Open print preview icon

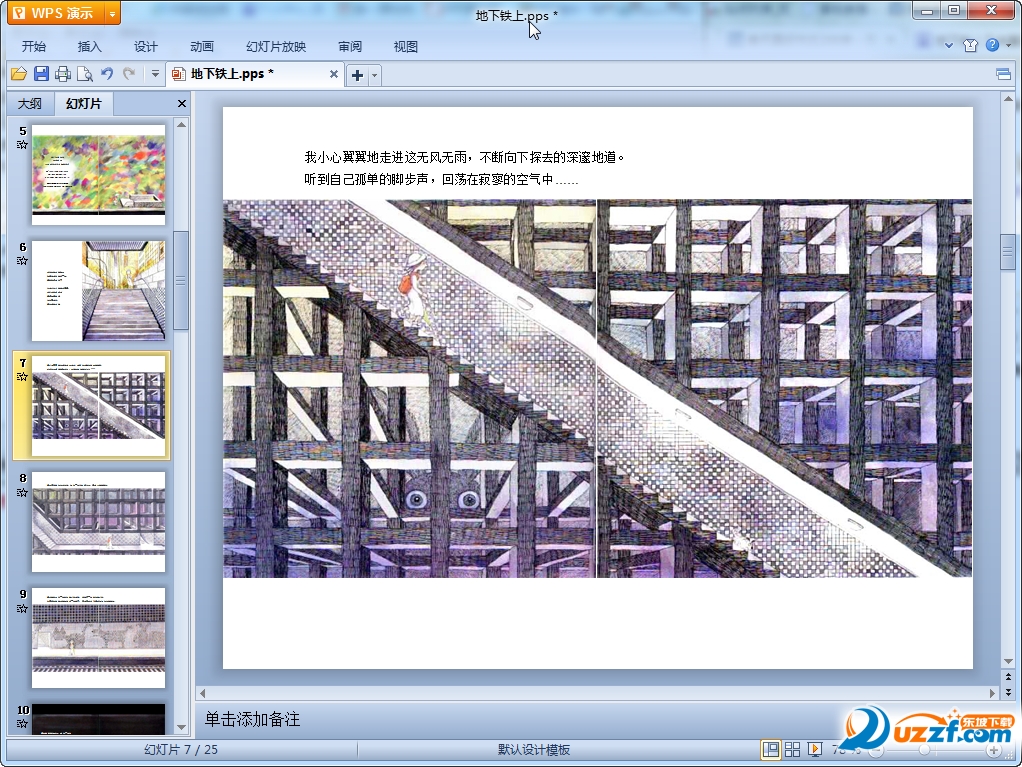click(85, 74)
